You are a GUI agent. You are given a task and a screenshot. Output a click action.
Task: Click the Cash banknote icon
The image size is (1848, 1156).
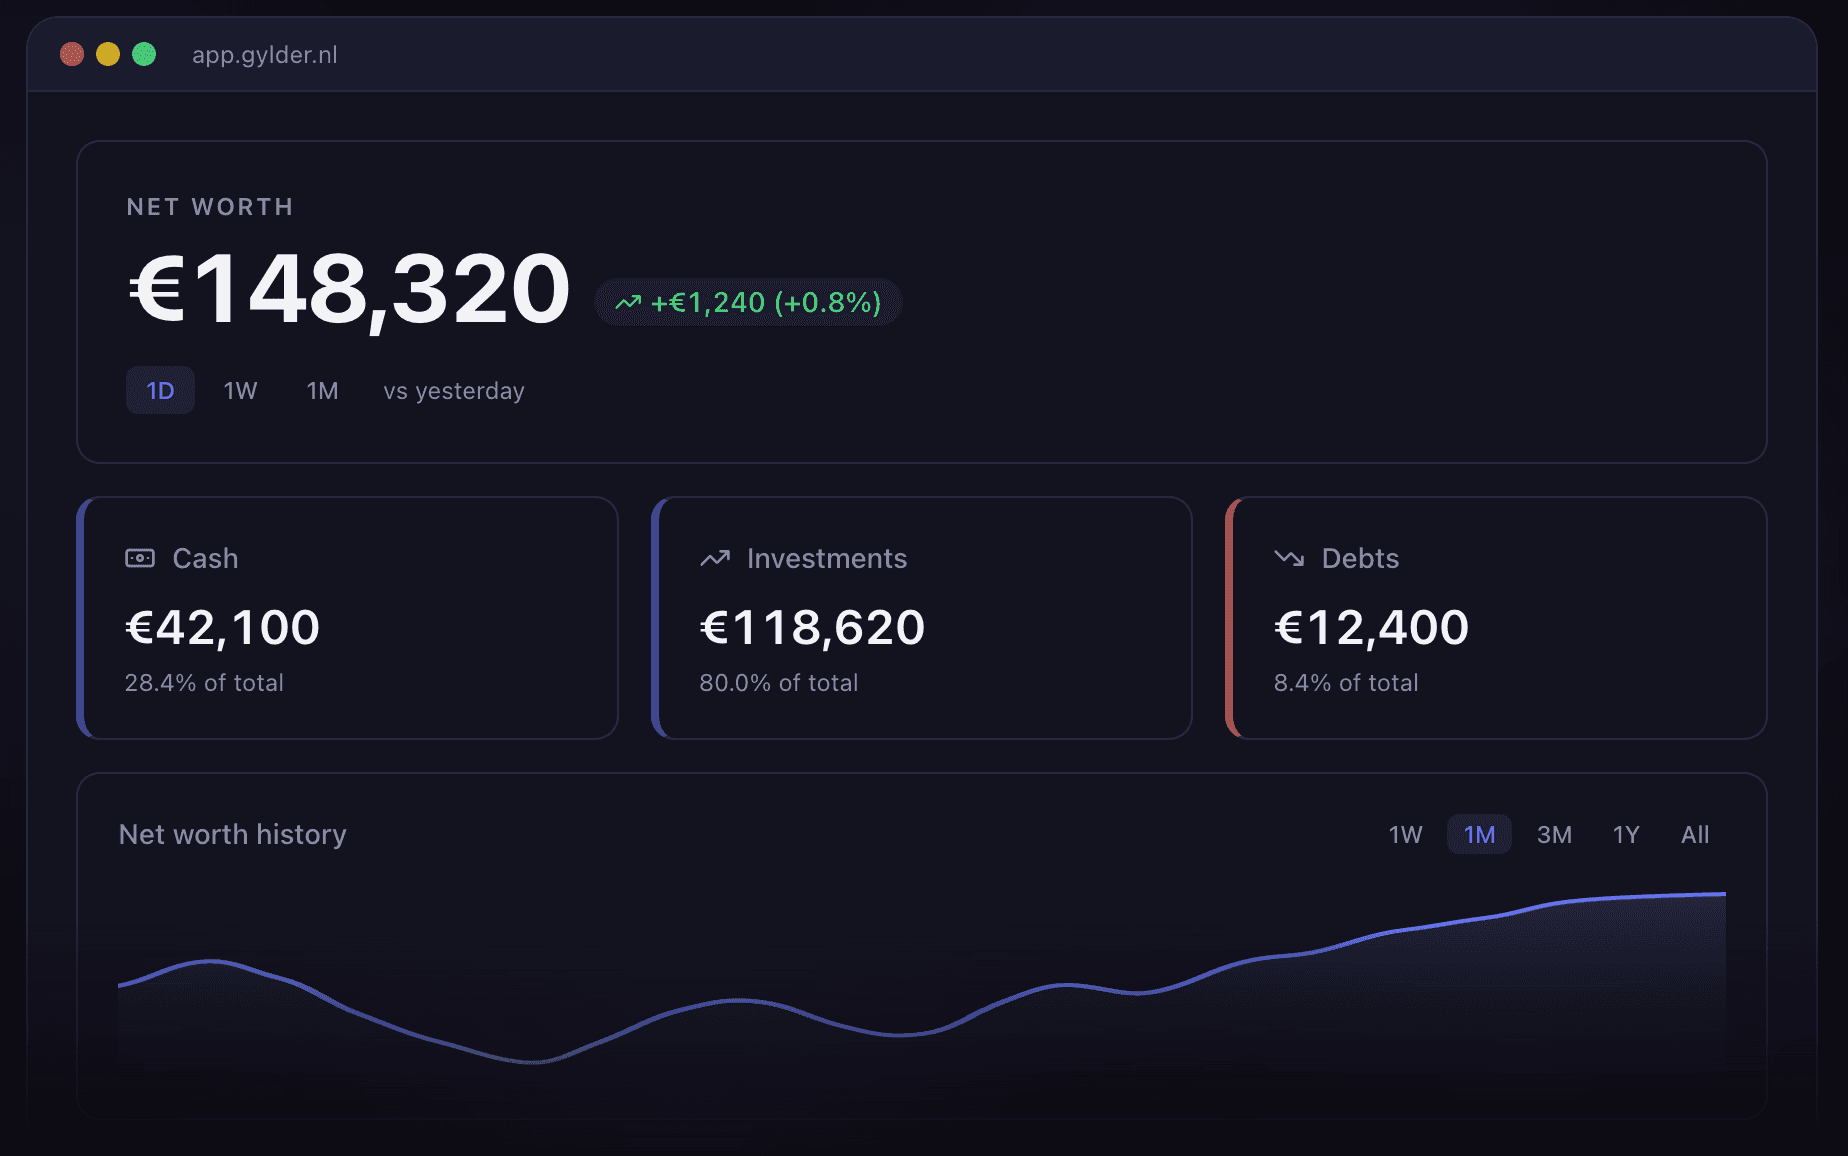pos(141,558)
